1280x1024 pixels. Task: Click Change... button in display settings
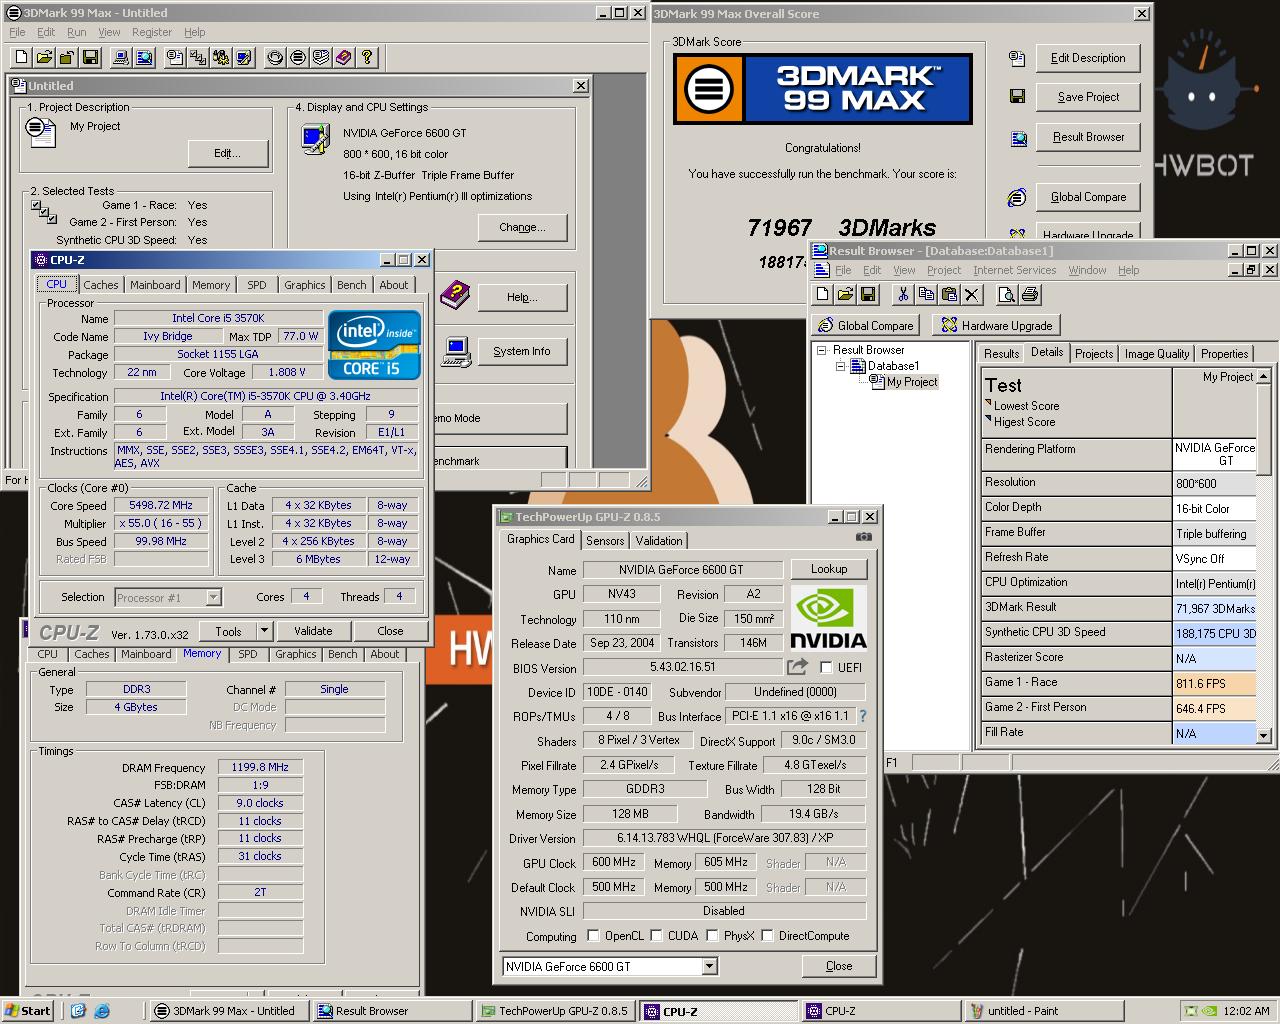[x=522, y=227]
